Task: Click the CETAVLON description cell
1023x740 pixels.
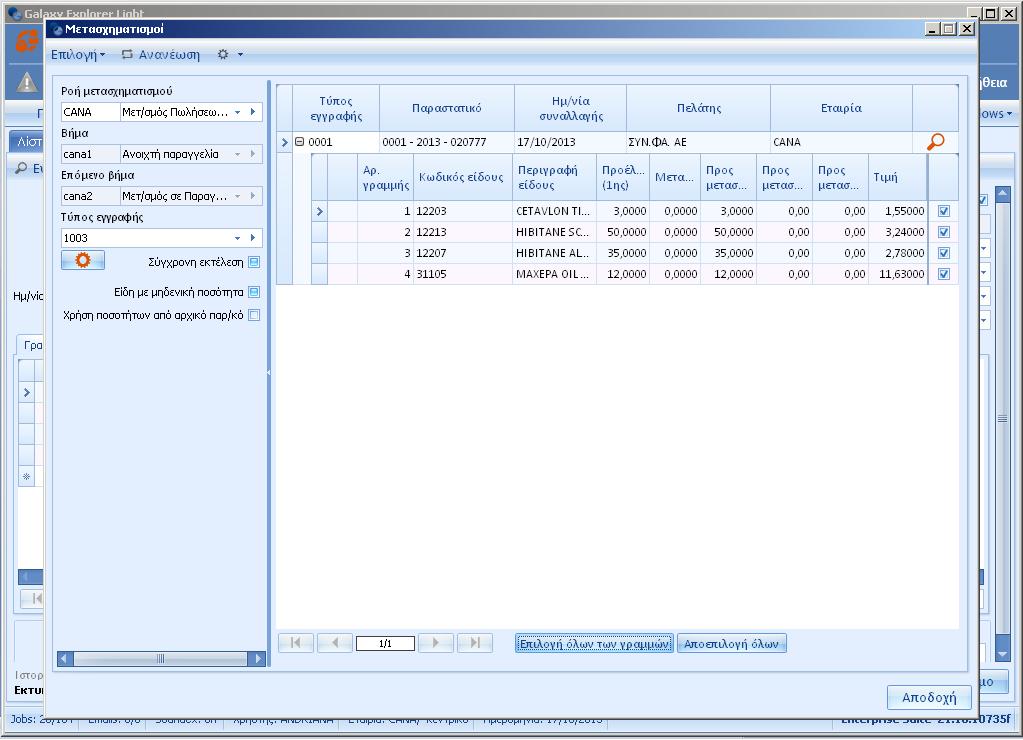Action: point(554,211)
